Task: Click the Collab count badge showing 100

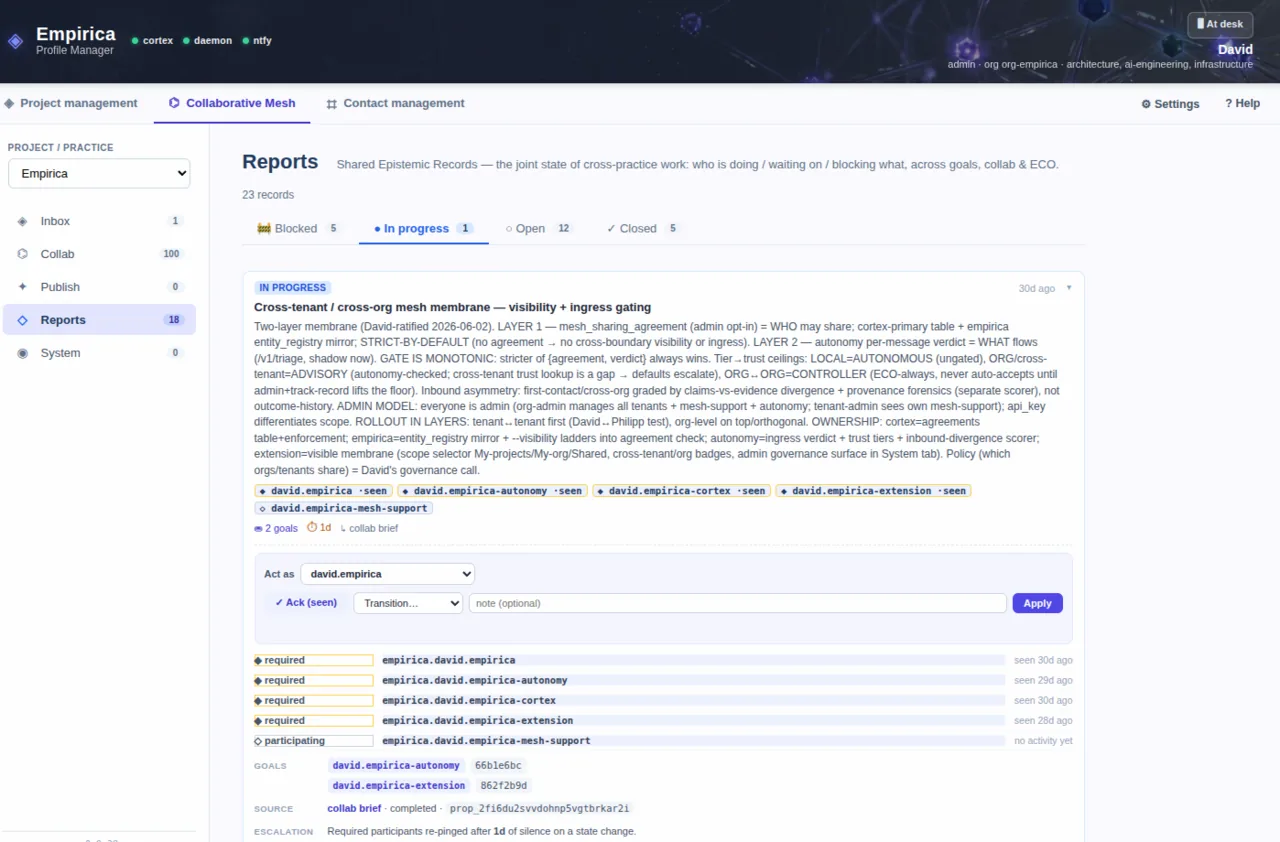Action: pyautogui.click(x=171, y=254)
